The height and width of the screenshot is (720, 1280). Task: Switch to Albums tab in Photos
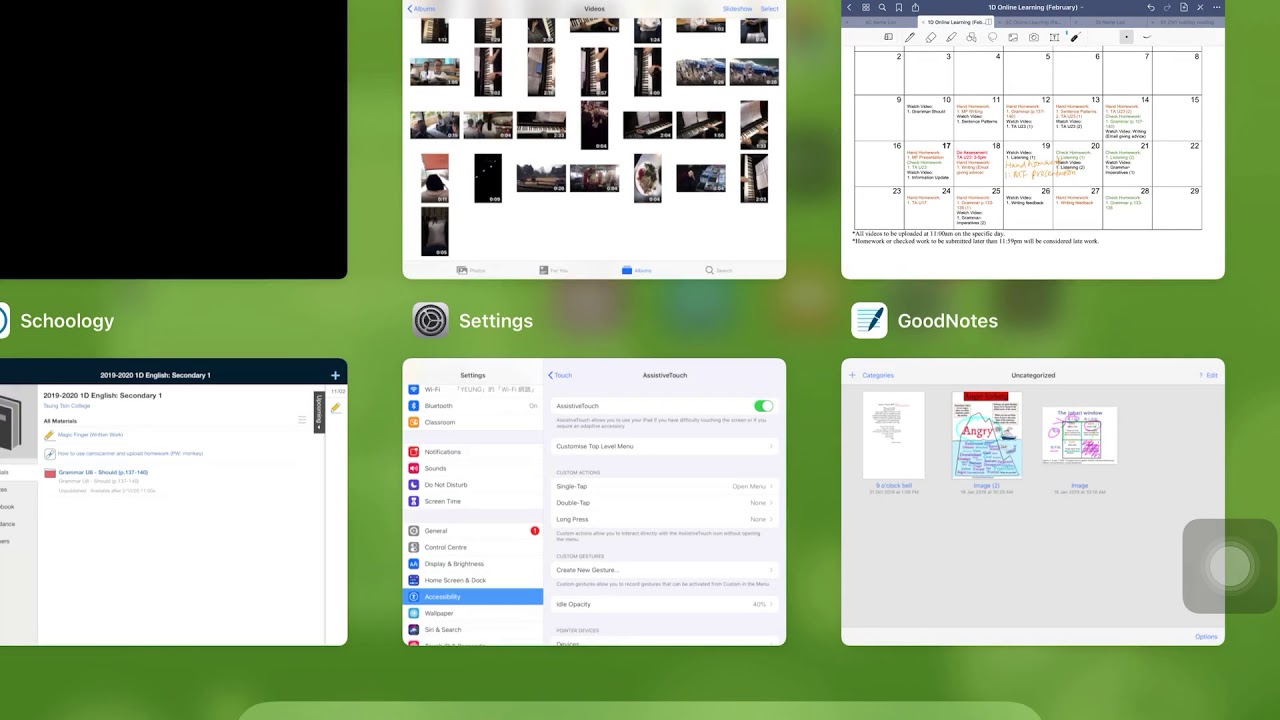tap(636, 270)
